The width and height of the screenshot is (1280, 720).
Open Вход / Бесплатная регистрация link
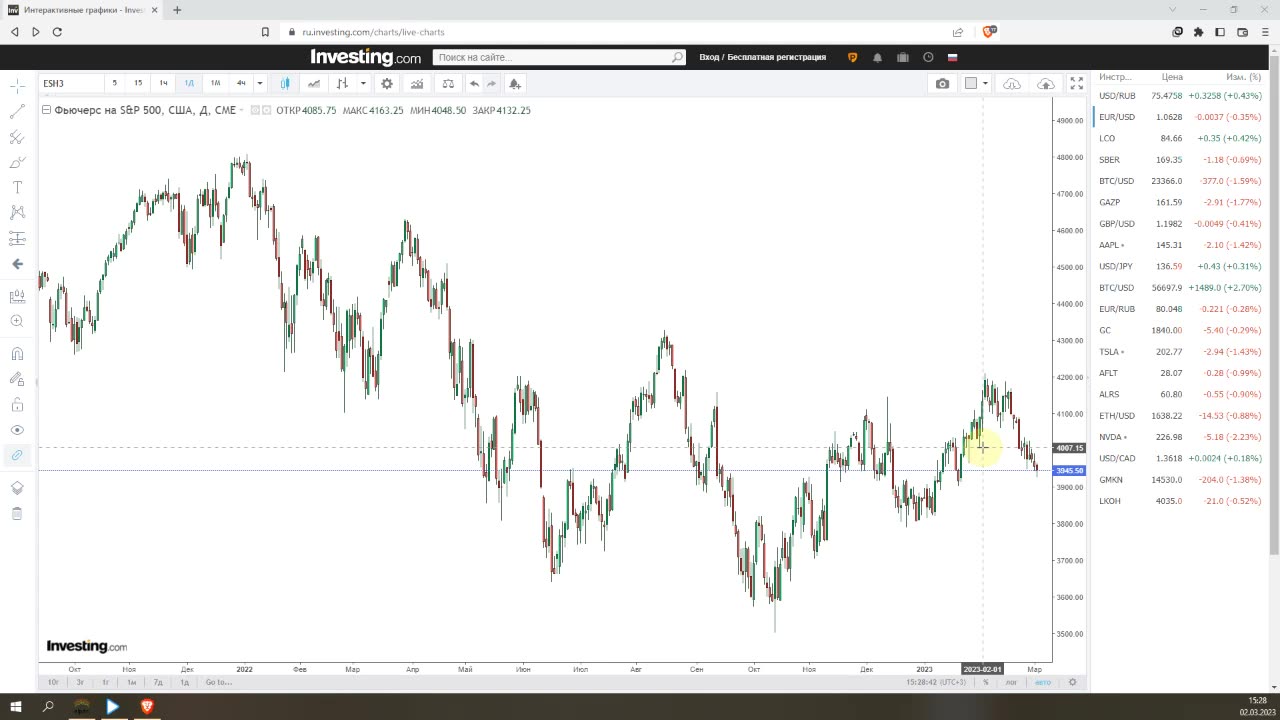[762, 57]
